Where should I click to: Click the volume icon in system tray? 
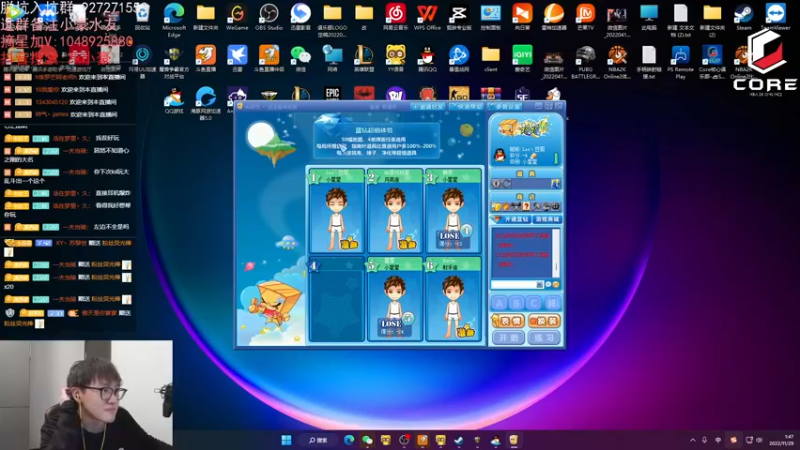759,440
